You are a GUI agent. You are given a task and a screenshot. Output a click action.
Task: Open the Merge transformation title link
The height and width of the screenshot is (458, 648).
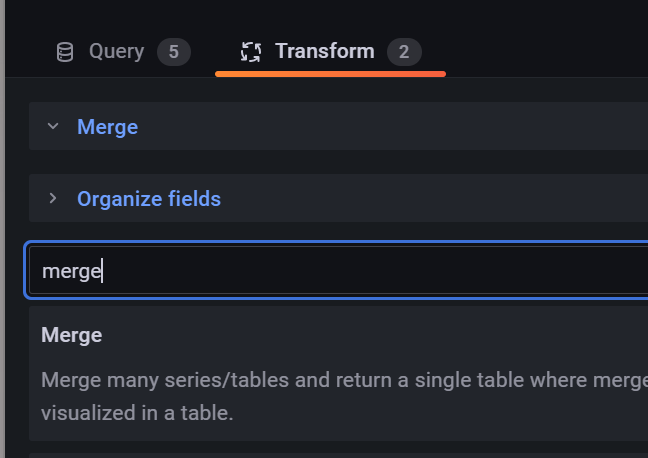107,127
